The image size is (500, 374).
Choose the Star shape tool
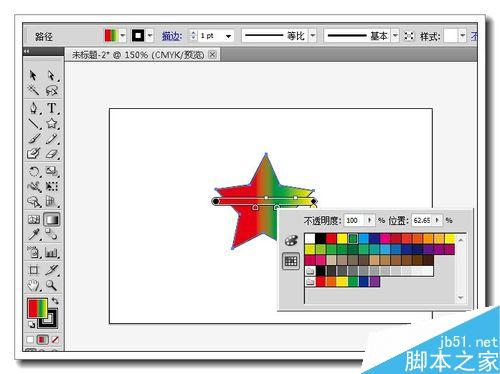[x=52, y=123]
